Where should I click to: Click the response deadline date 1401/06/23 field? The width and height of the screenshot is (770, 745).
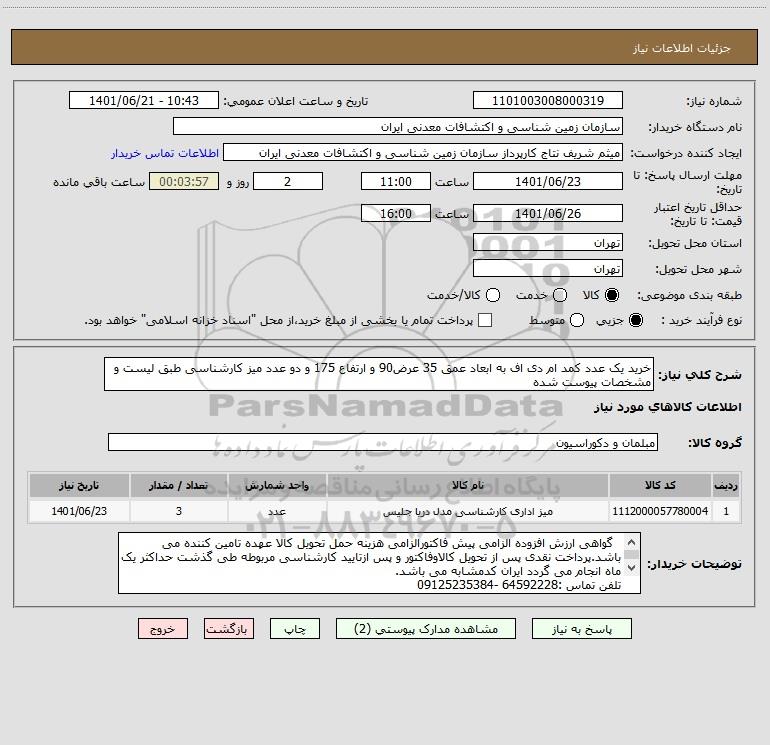pyautogui.click(x=548, y=181)
